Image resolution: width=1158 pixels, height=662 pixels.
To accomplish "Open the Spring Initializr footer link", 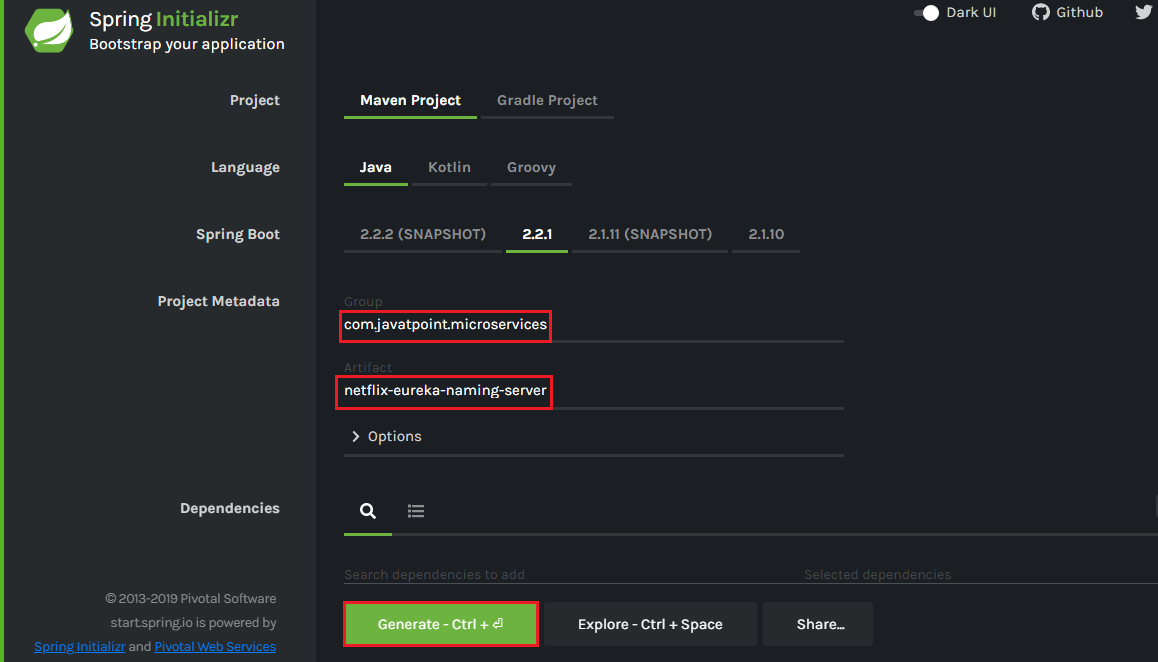I will (x=80, y=646).
